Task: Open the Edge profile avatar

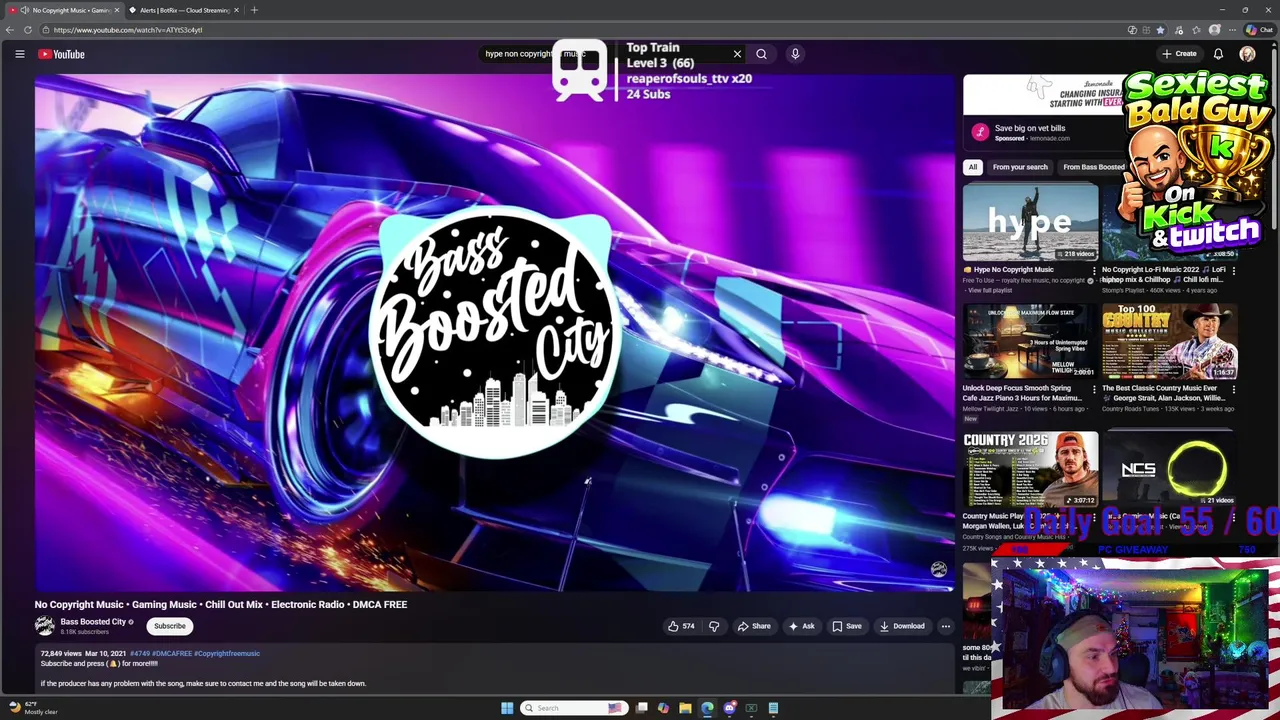Action: coord(1214,30)
